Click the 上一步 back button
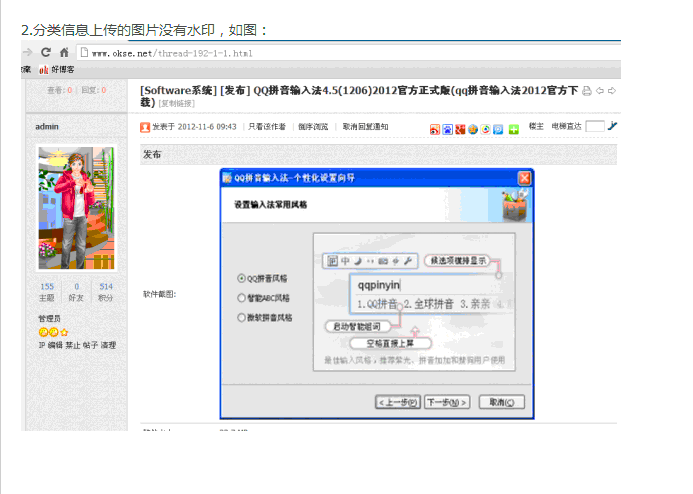Viewport: 693px width, 494px height. 398,403
